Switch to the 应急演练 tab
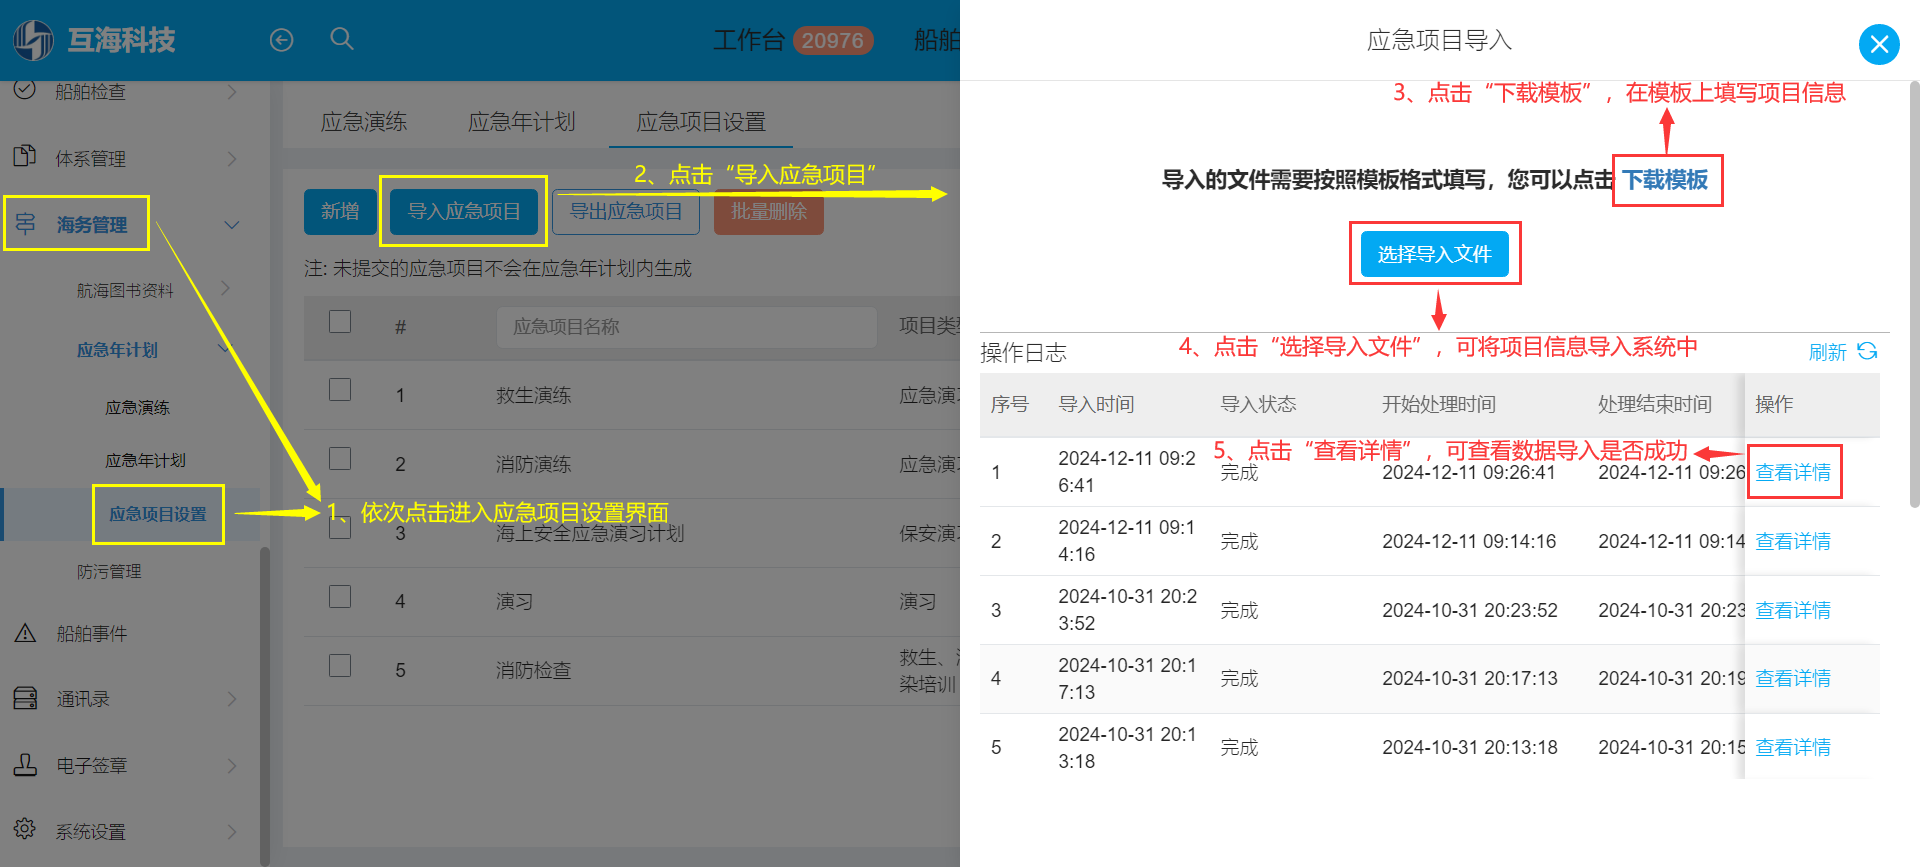Screen dimensions: 1920x867 364,122
